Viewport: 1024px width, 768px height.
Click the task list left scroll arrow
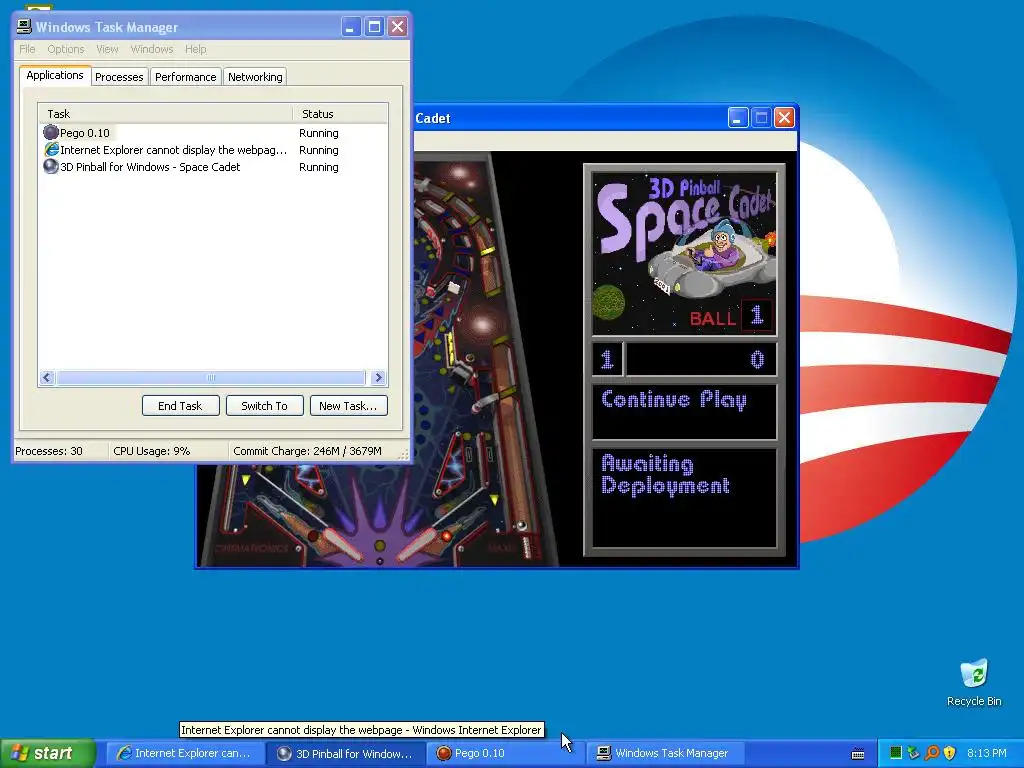click(x=47, y=377)
